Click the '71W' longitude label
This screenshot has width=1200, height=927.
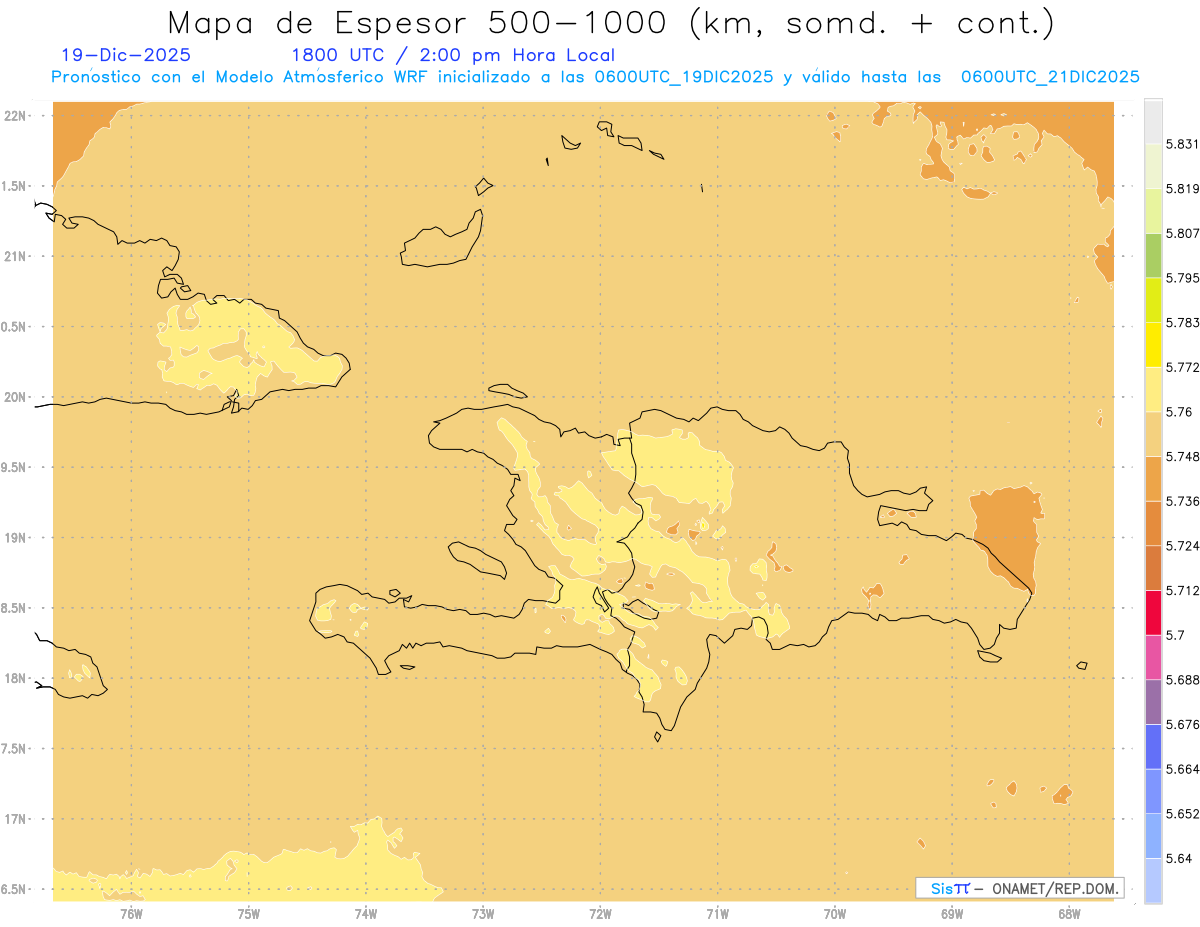click(x=717, y=913)
